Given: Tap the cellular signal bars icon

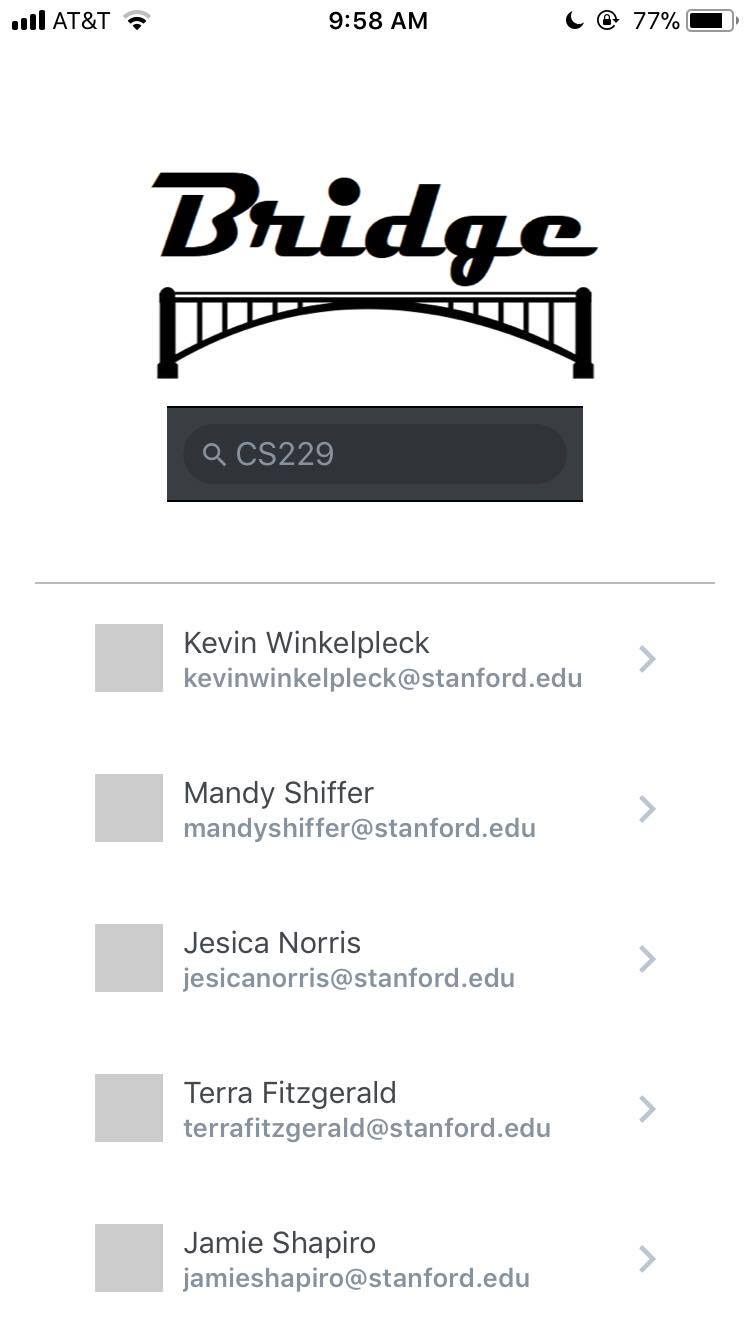Looking at the screenshot, I should (x=28, y=21).
